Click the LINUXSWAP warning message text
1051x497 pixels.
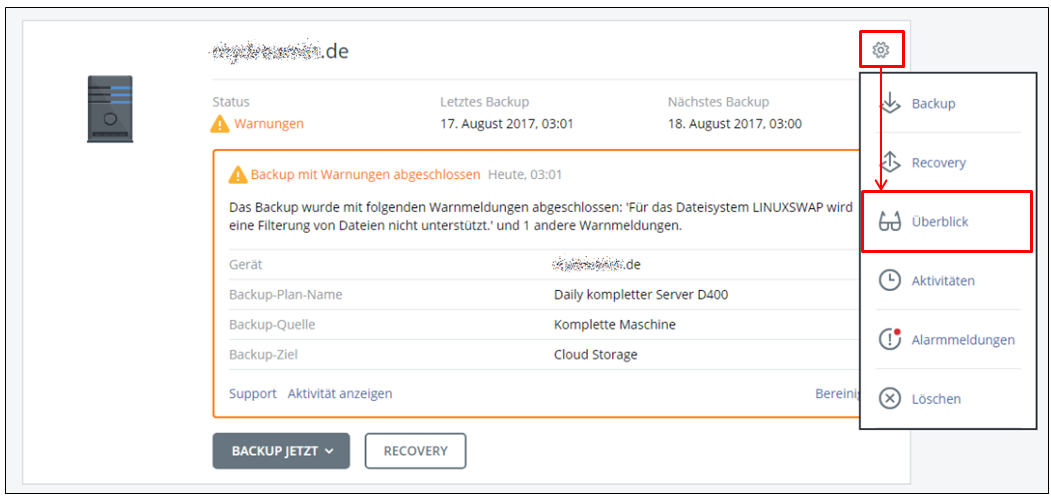(541, 217)
